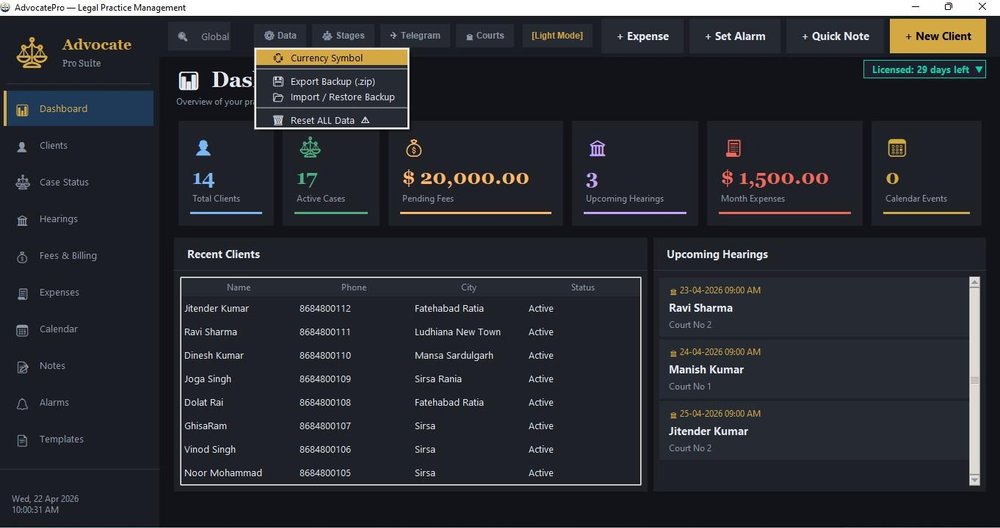1000x528 pixels.
Task: Click the Import / Restore folder icon
Action: [278, 98]
